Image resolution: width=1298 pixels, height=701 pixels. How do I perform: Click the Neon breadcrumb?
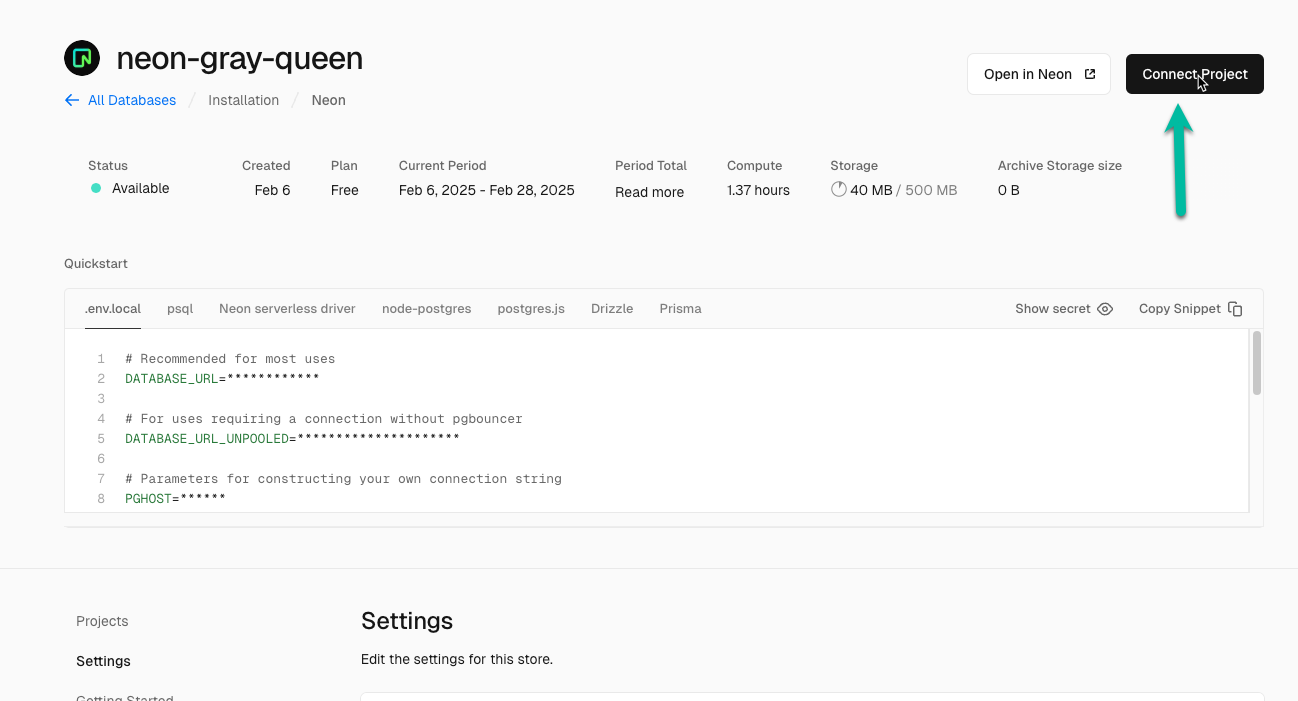328,100
